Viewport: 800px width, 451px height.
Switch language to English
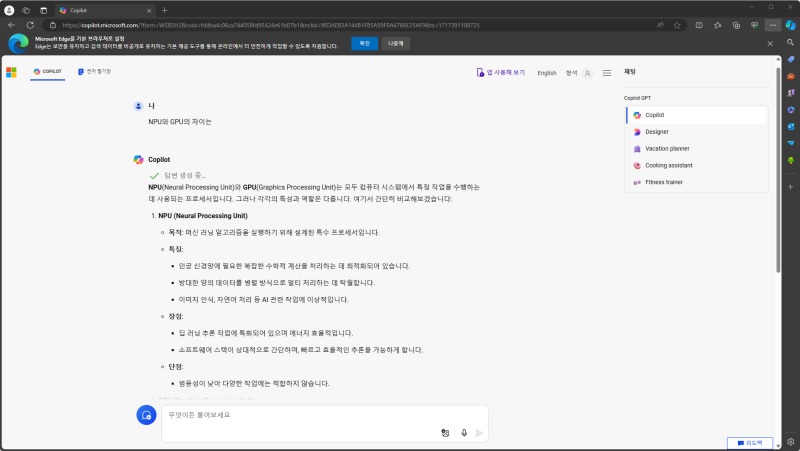546,73
